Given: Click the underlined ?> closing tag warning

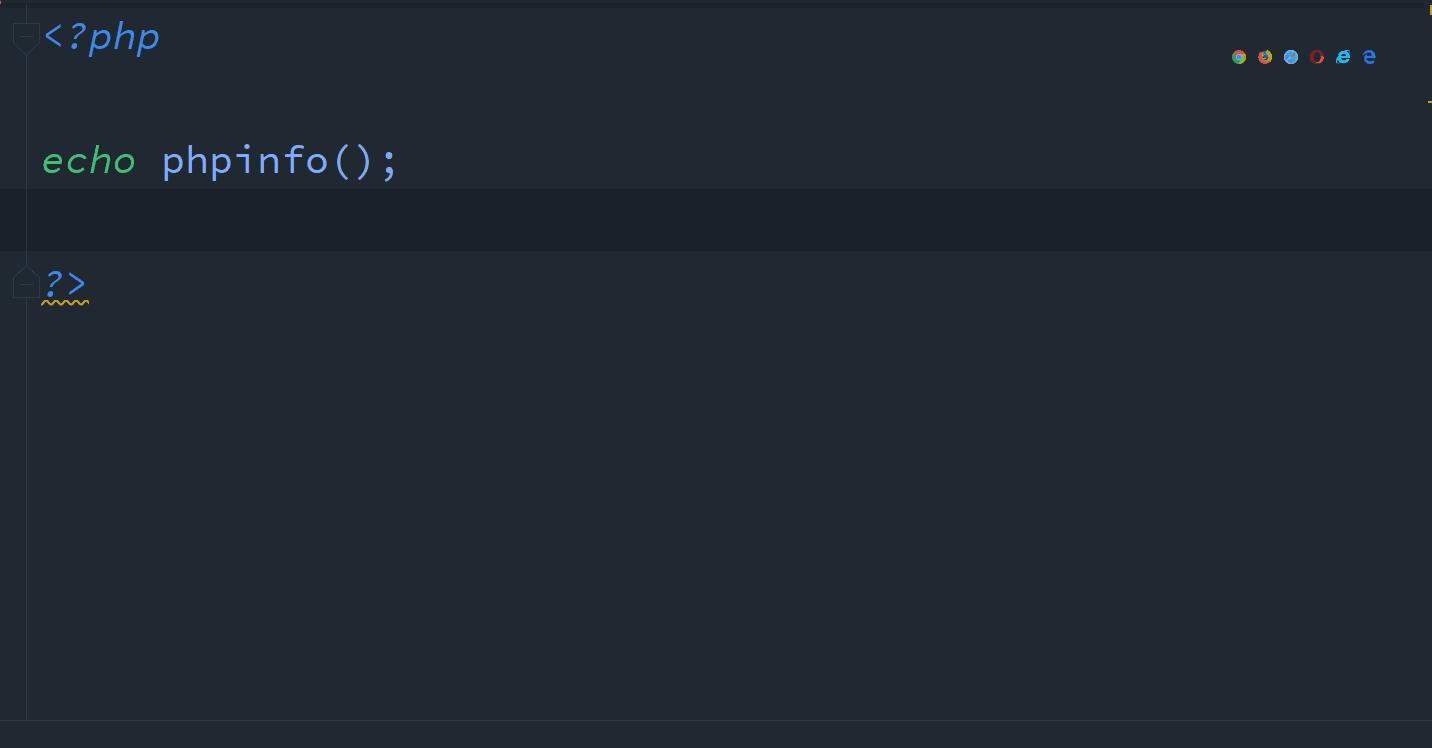Looking at the screenshot, I should (64, 284).
